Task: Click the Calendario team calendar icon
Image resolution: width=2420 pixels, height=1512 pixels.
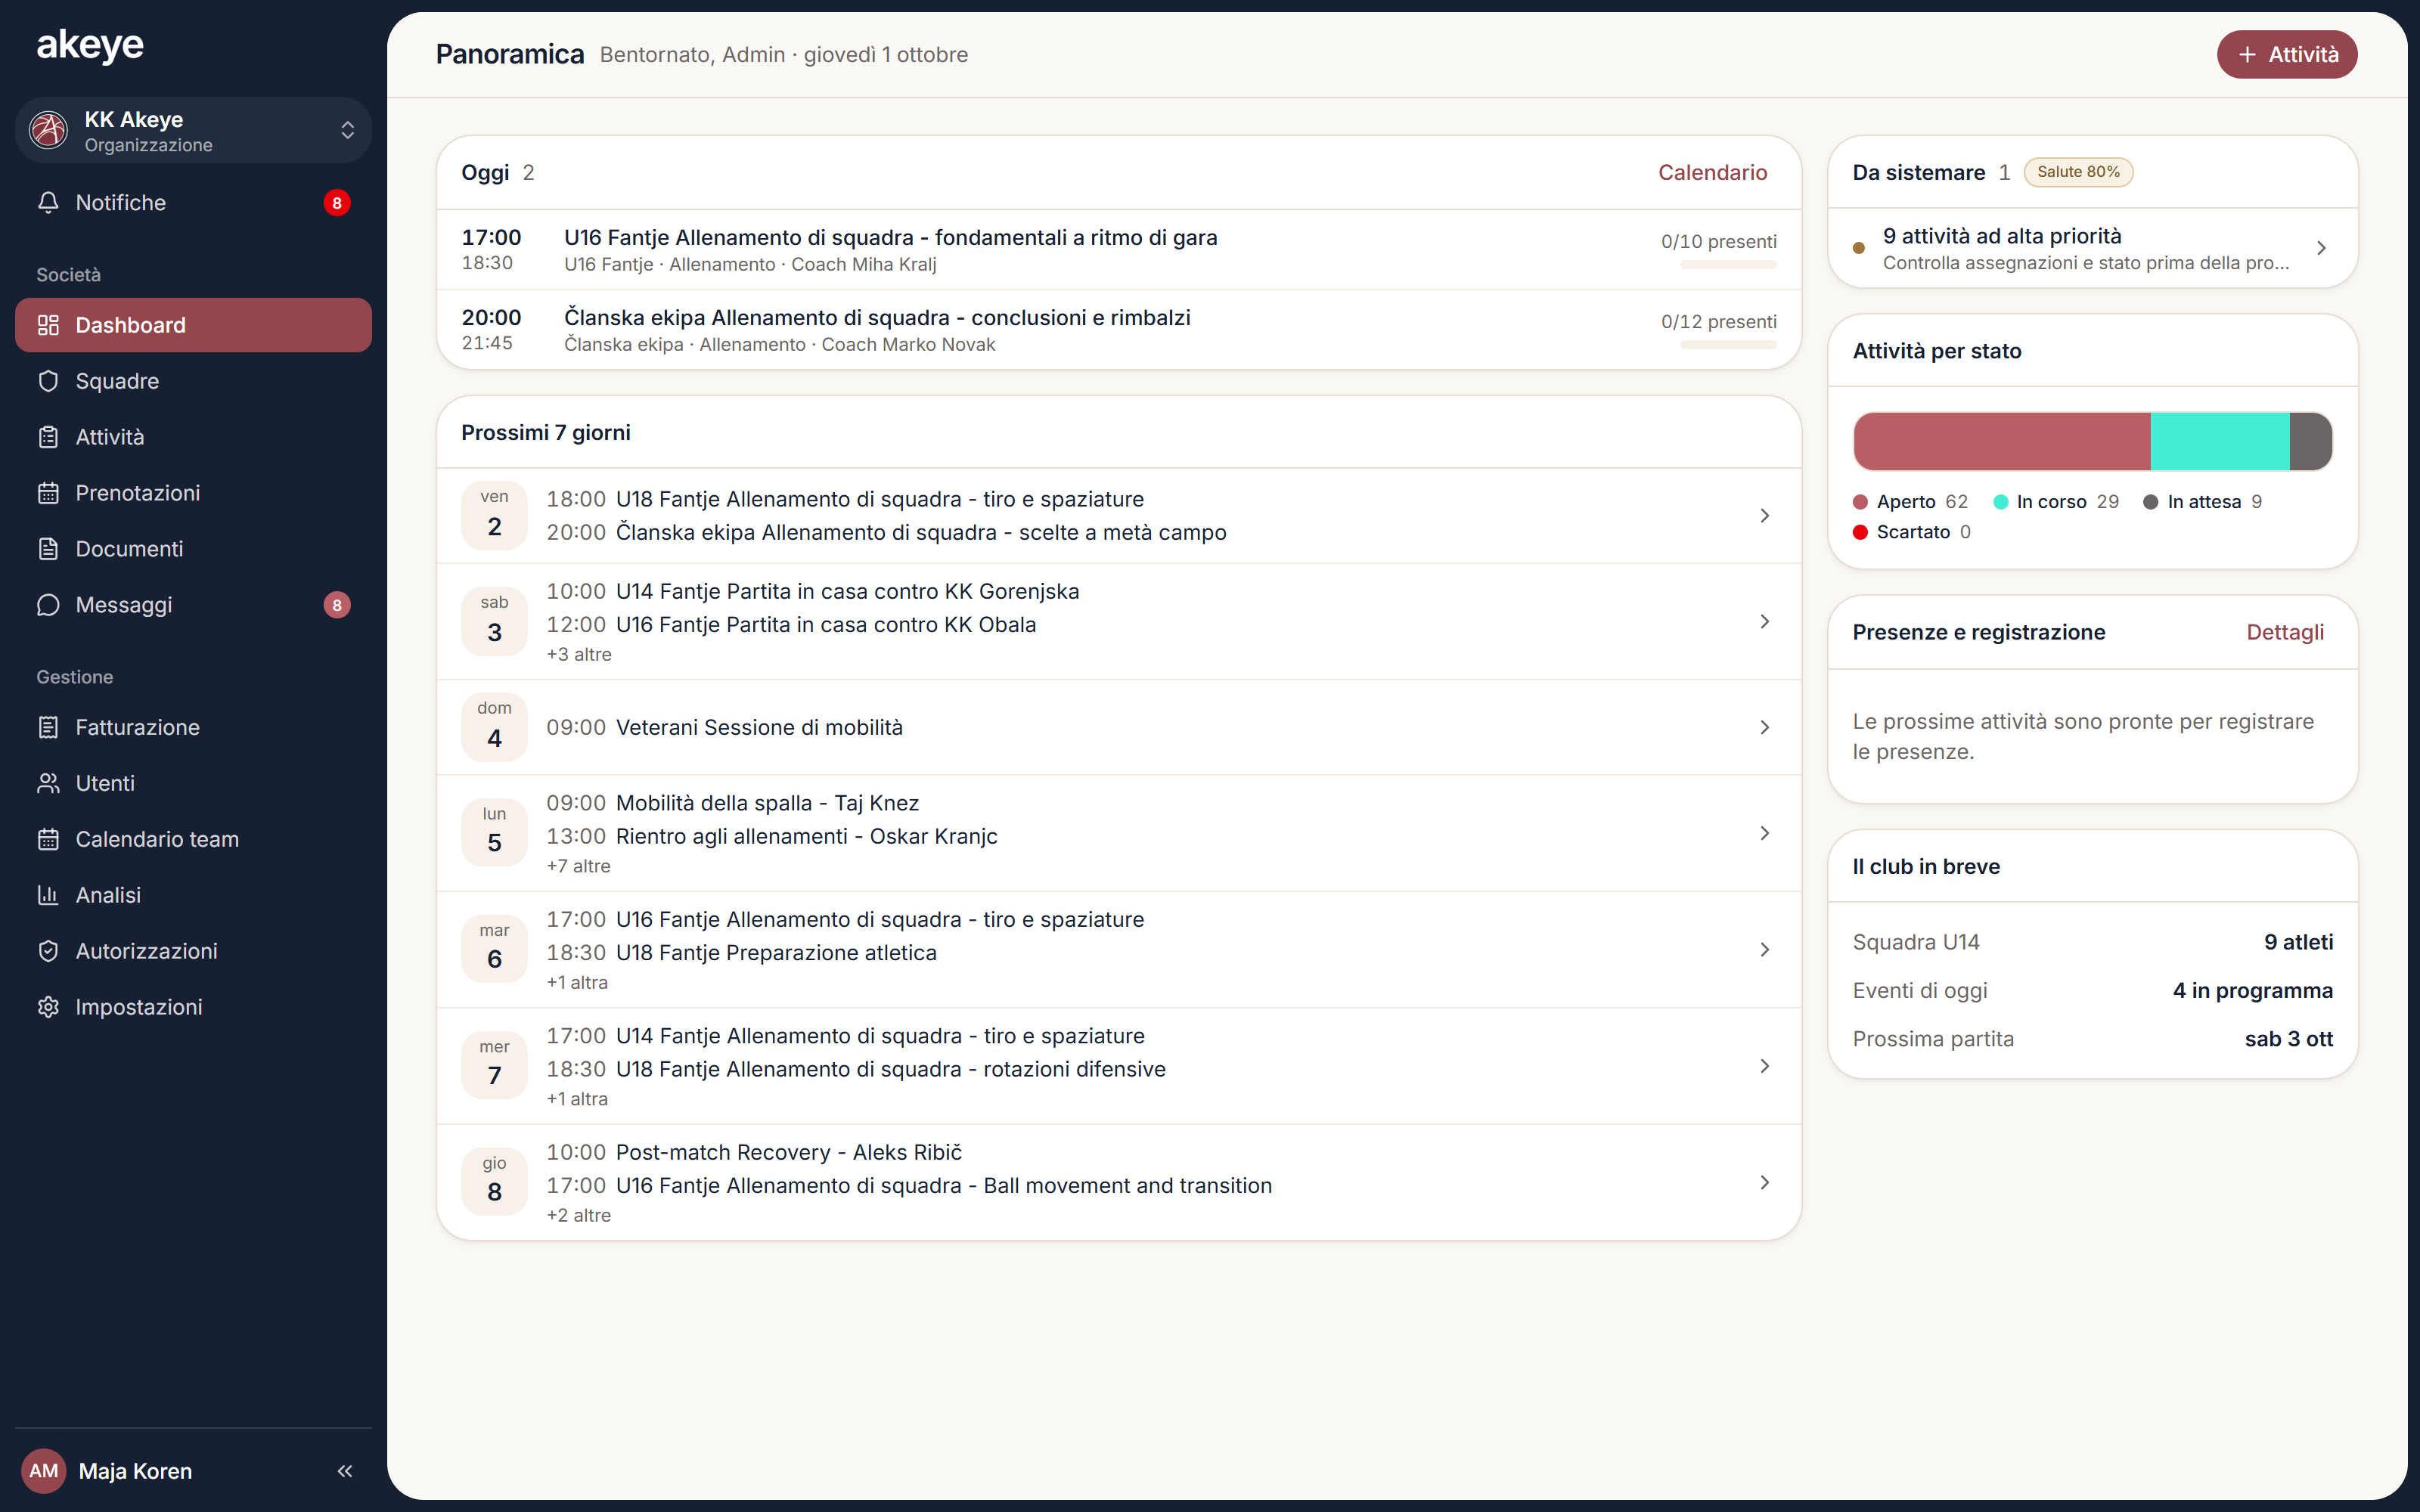Action: [48, 839]
